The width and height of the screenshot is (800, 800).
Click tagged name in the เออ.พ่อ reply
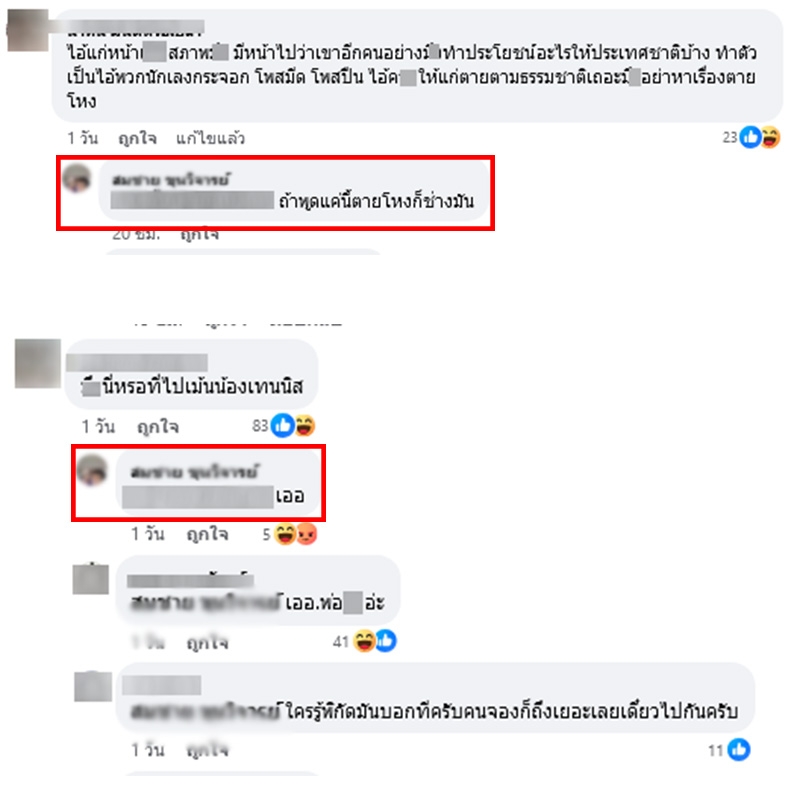pos(206,603)
